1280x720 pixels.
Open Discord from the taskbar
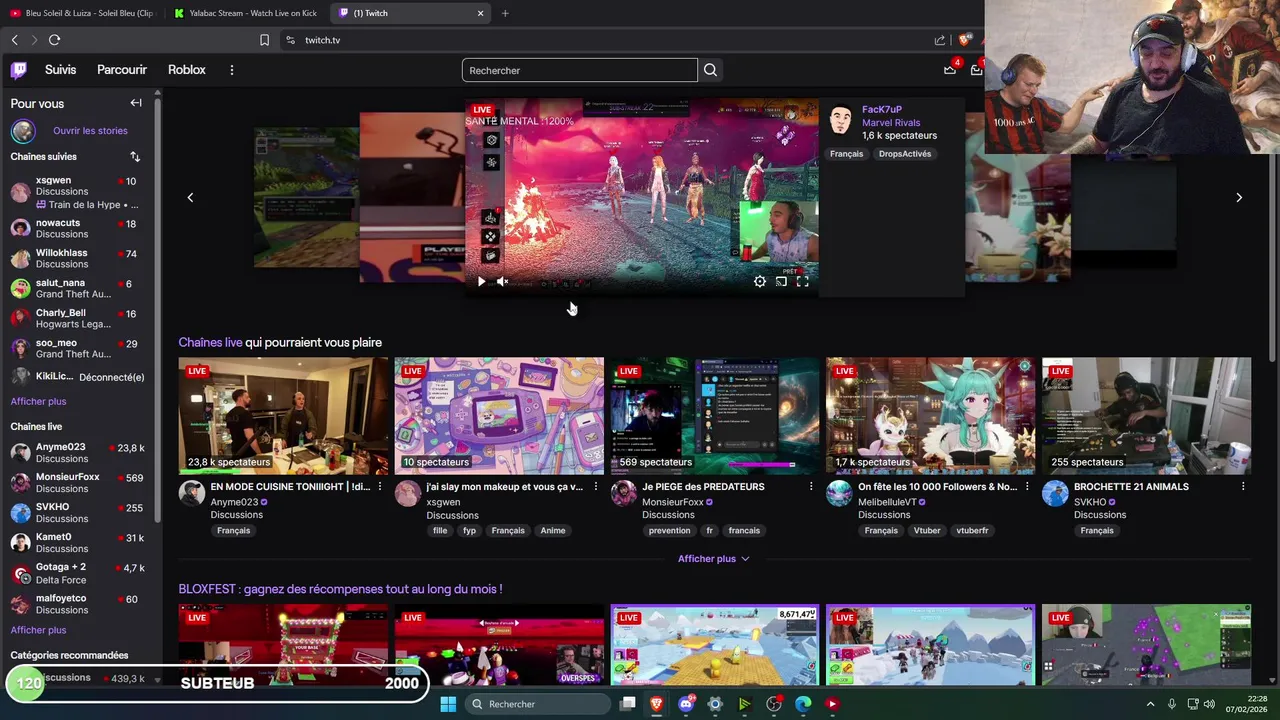(x=685, y=704)
